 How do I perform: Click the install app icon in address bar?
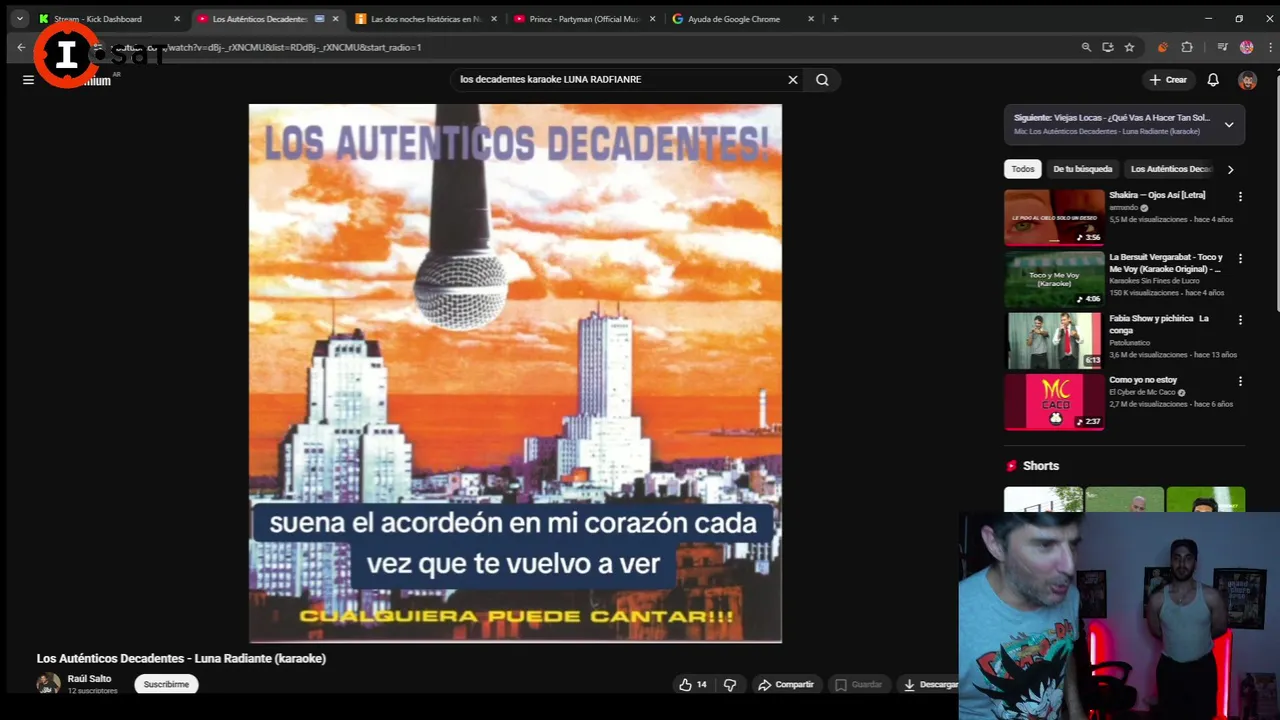pyautogui.click(x=1108, y=47)
